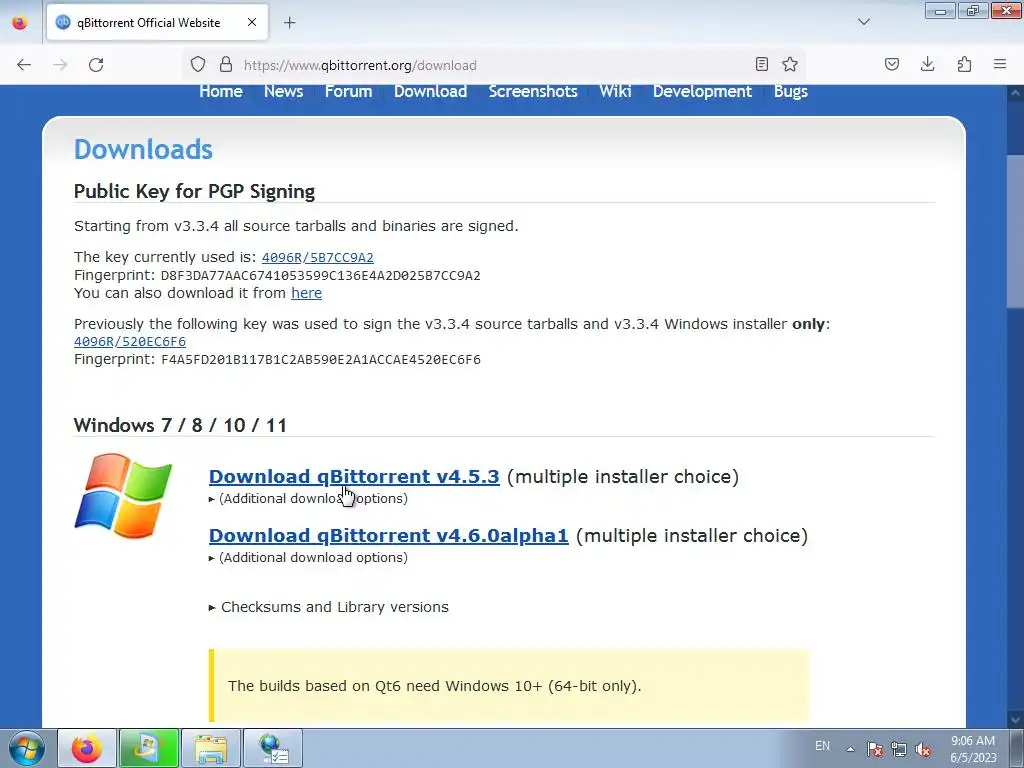Bookmark this page with the star icon
This screenshot has height=768, width=1024.
[790, 64]
